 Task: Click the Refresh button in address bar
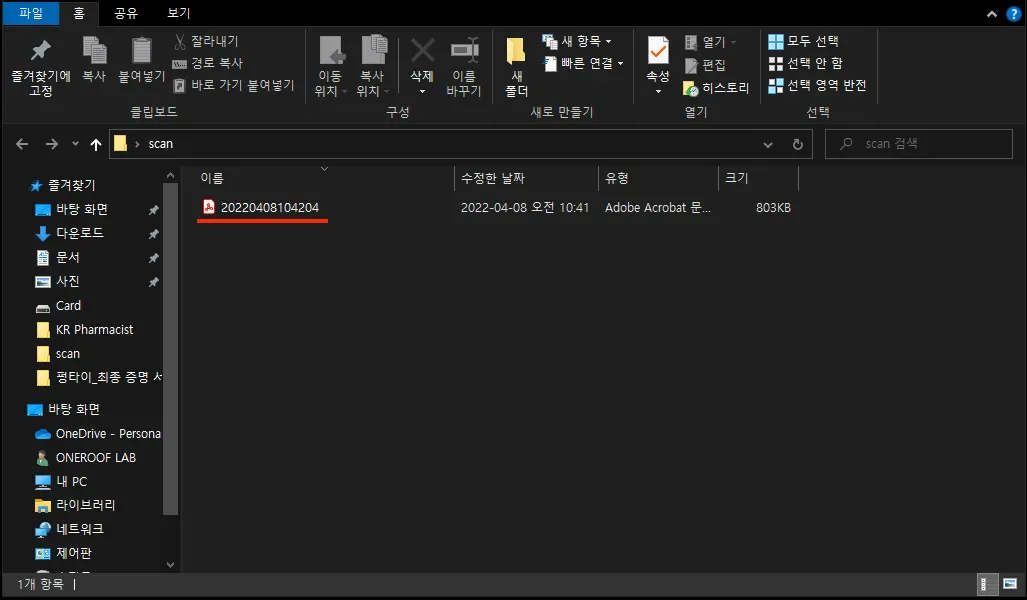coord(798,145)
